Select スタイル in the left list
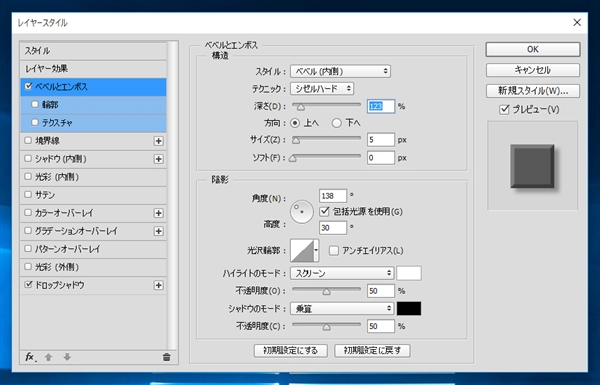Viewport: 600px width, 385px height. pyautogui.click(x=93, y=51)
